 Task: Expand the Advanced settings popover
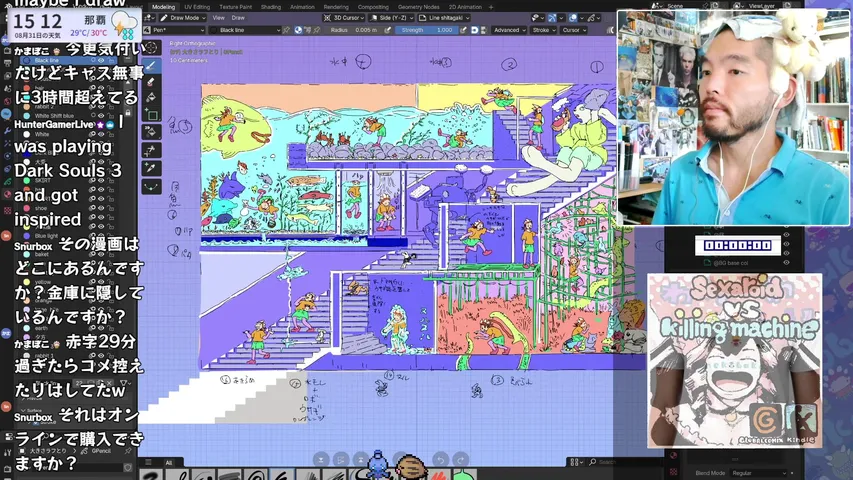(x=510, y=30)
